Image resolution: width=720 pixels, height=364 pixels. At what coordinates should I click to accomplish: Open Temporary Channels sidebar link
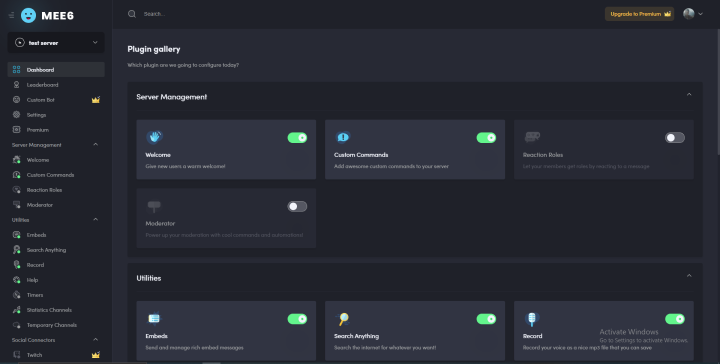56,325
